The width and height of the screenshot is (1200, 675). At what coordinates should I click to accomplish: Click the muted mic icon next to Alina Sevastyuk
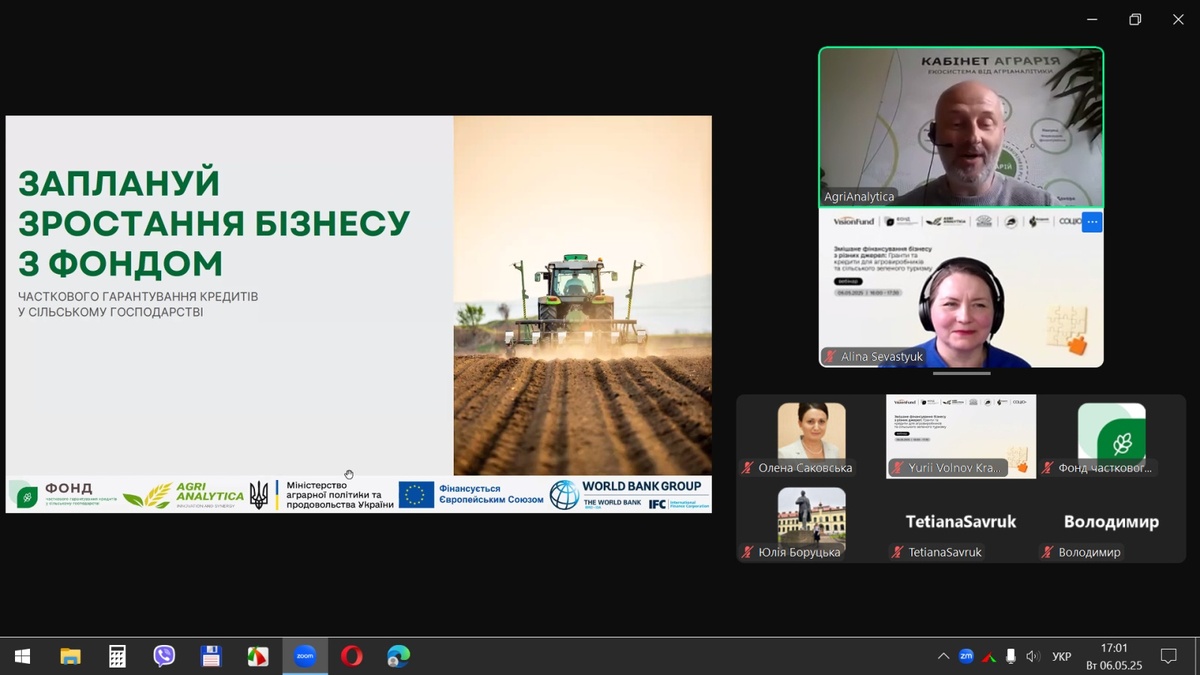point(830,357)
